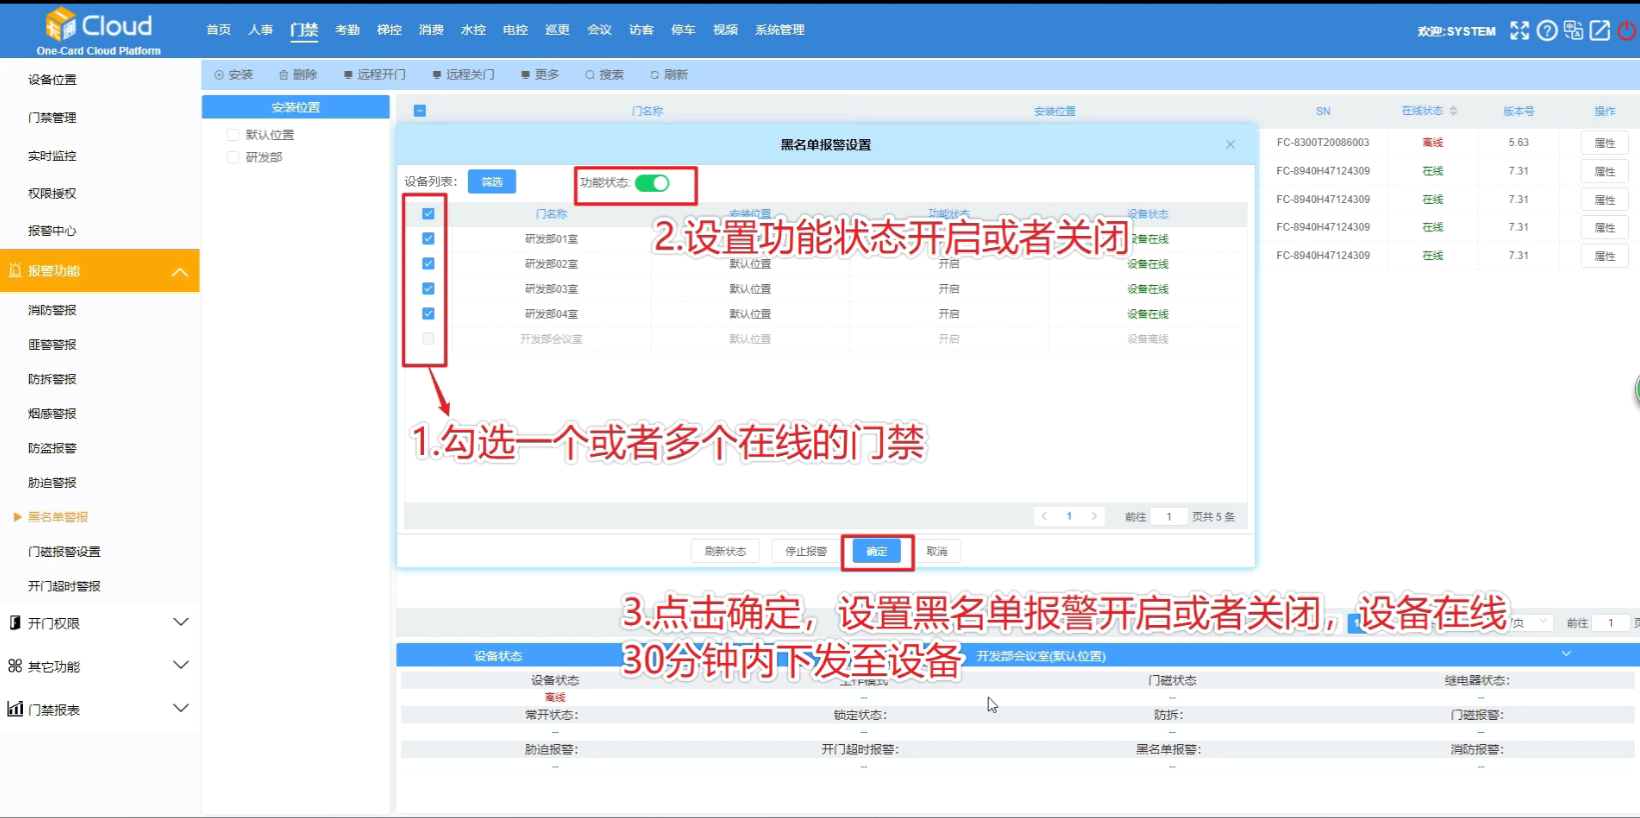Toggle the select-all checkbox in dialog header
Image resolution: width=1640 pixels, height=818 pixels.
pos(428,214)
